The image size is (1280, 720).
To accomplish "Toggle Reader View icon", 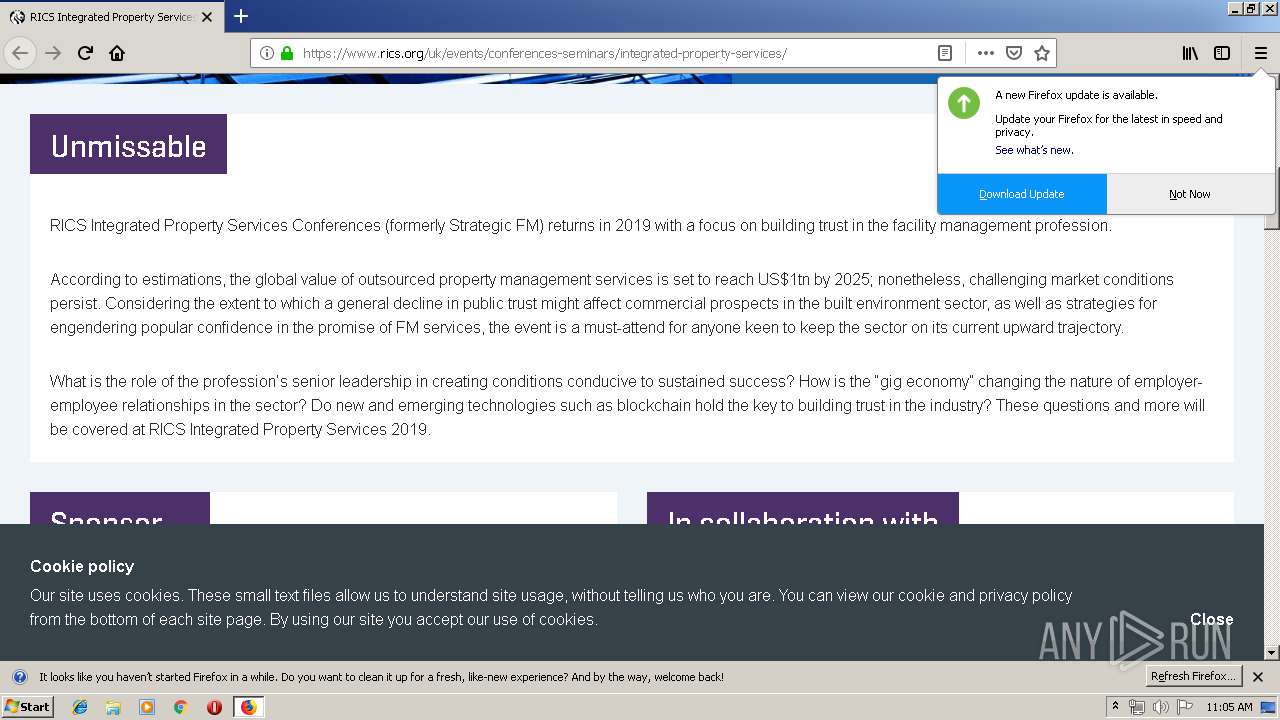I will [x=944, y=53].
